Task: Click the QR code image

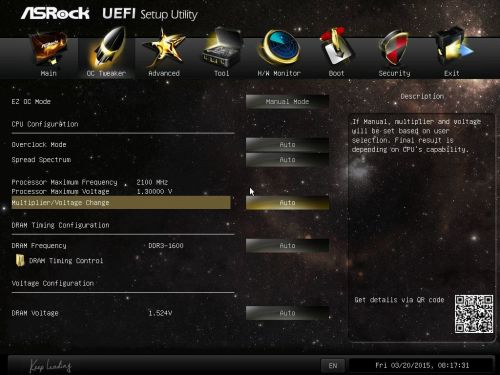Action: coord(474,314)
